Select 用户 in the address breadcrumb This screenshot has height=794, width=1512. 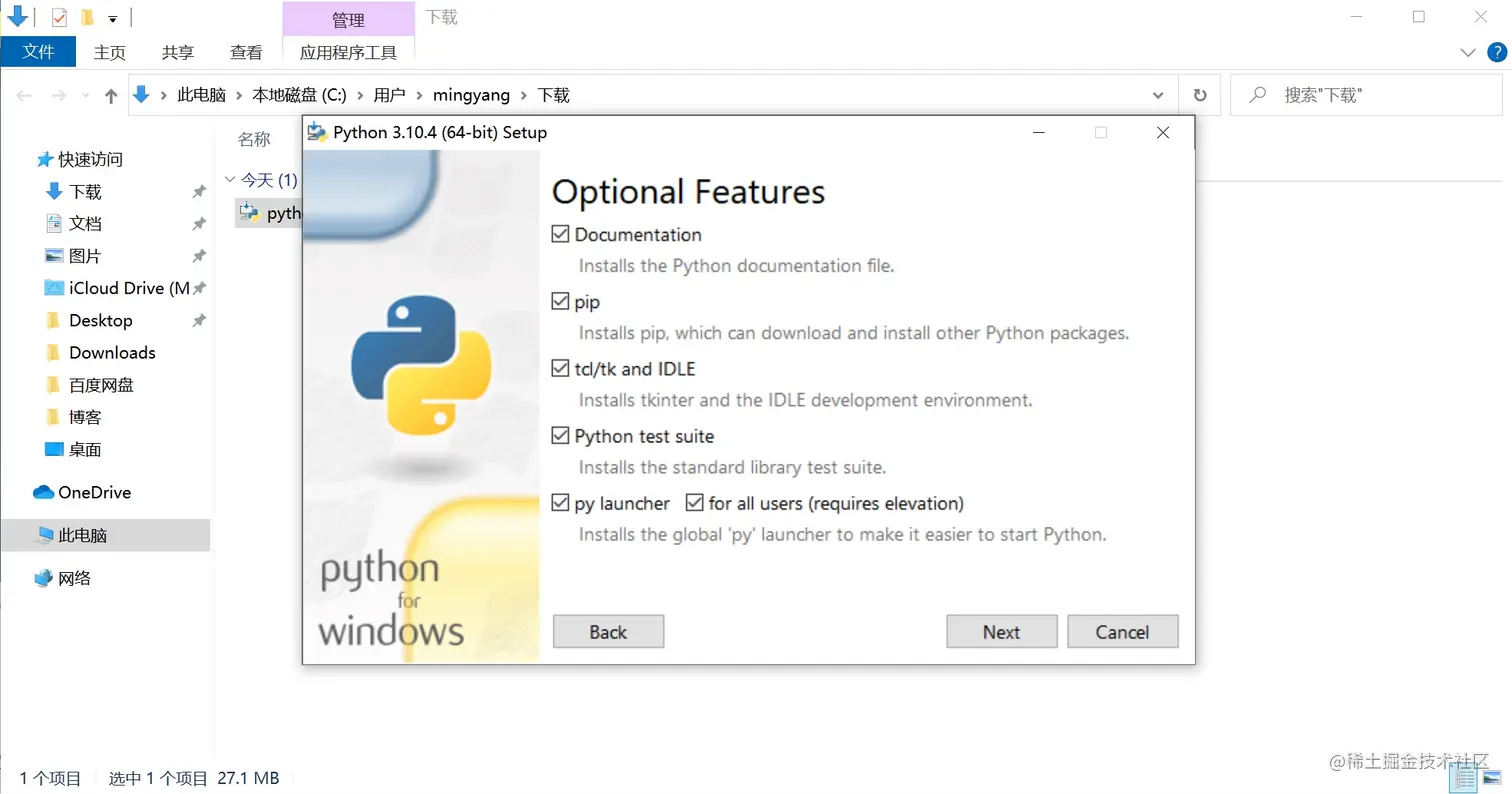click(x=390, y=96)
